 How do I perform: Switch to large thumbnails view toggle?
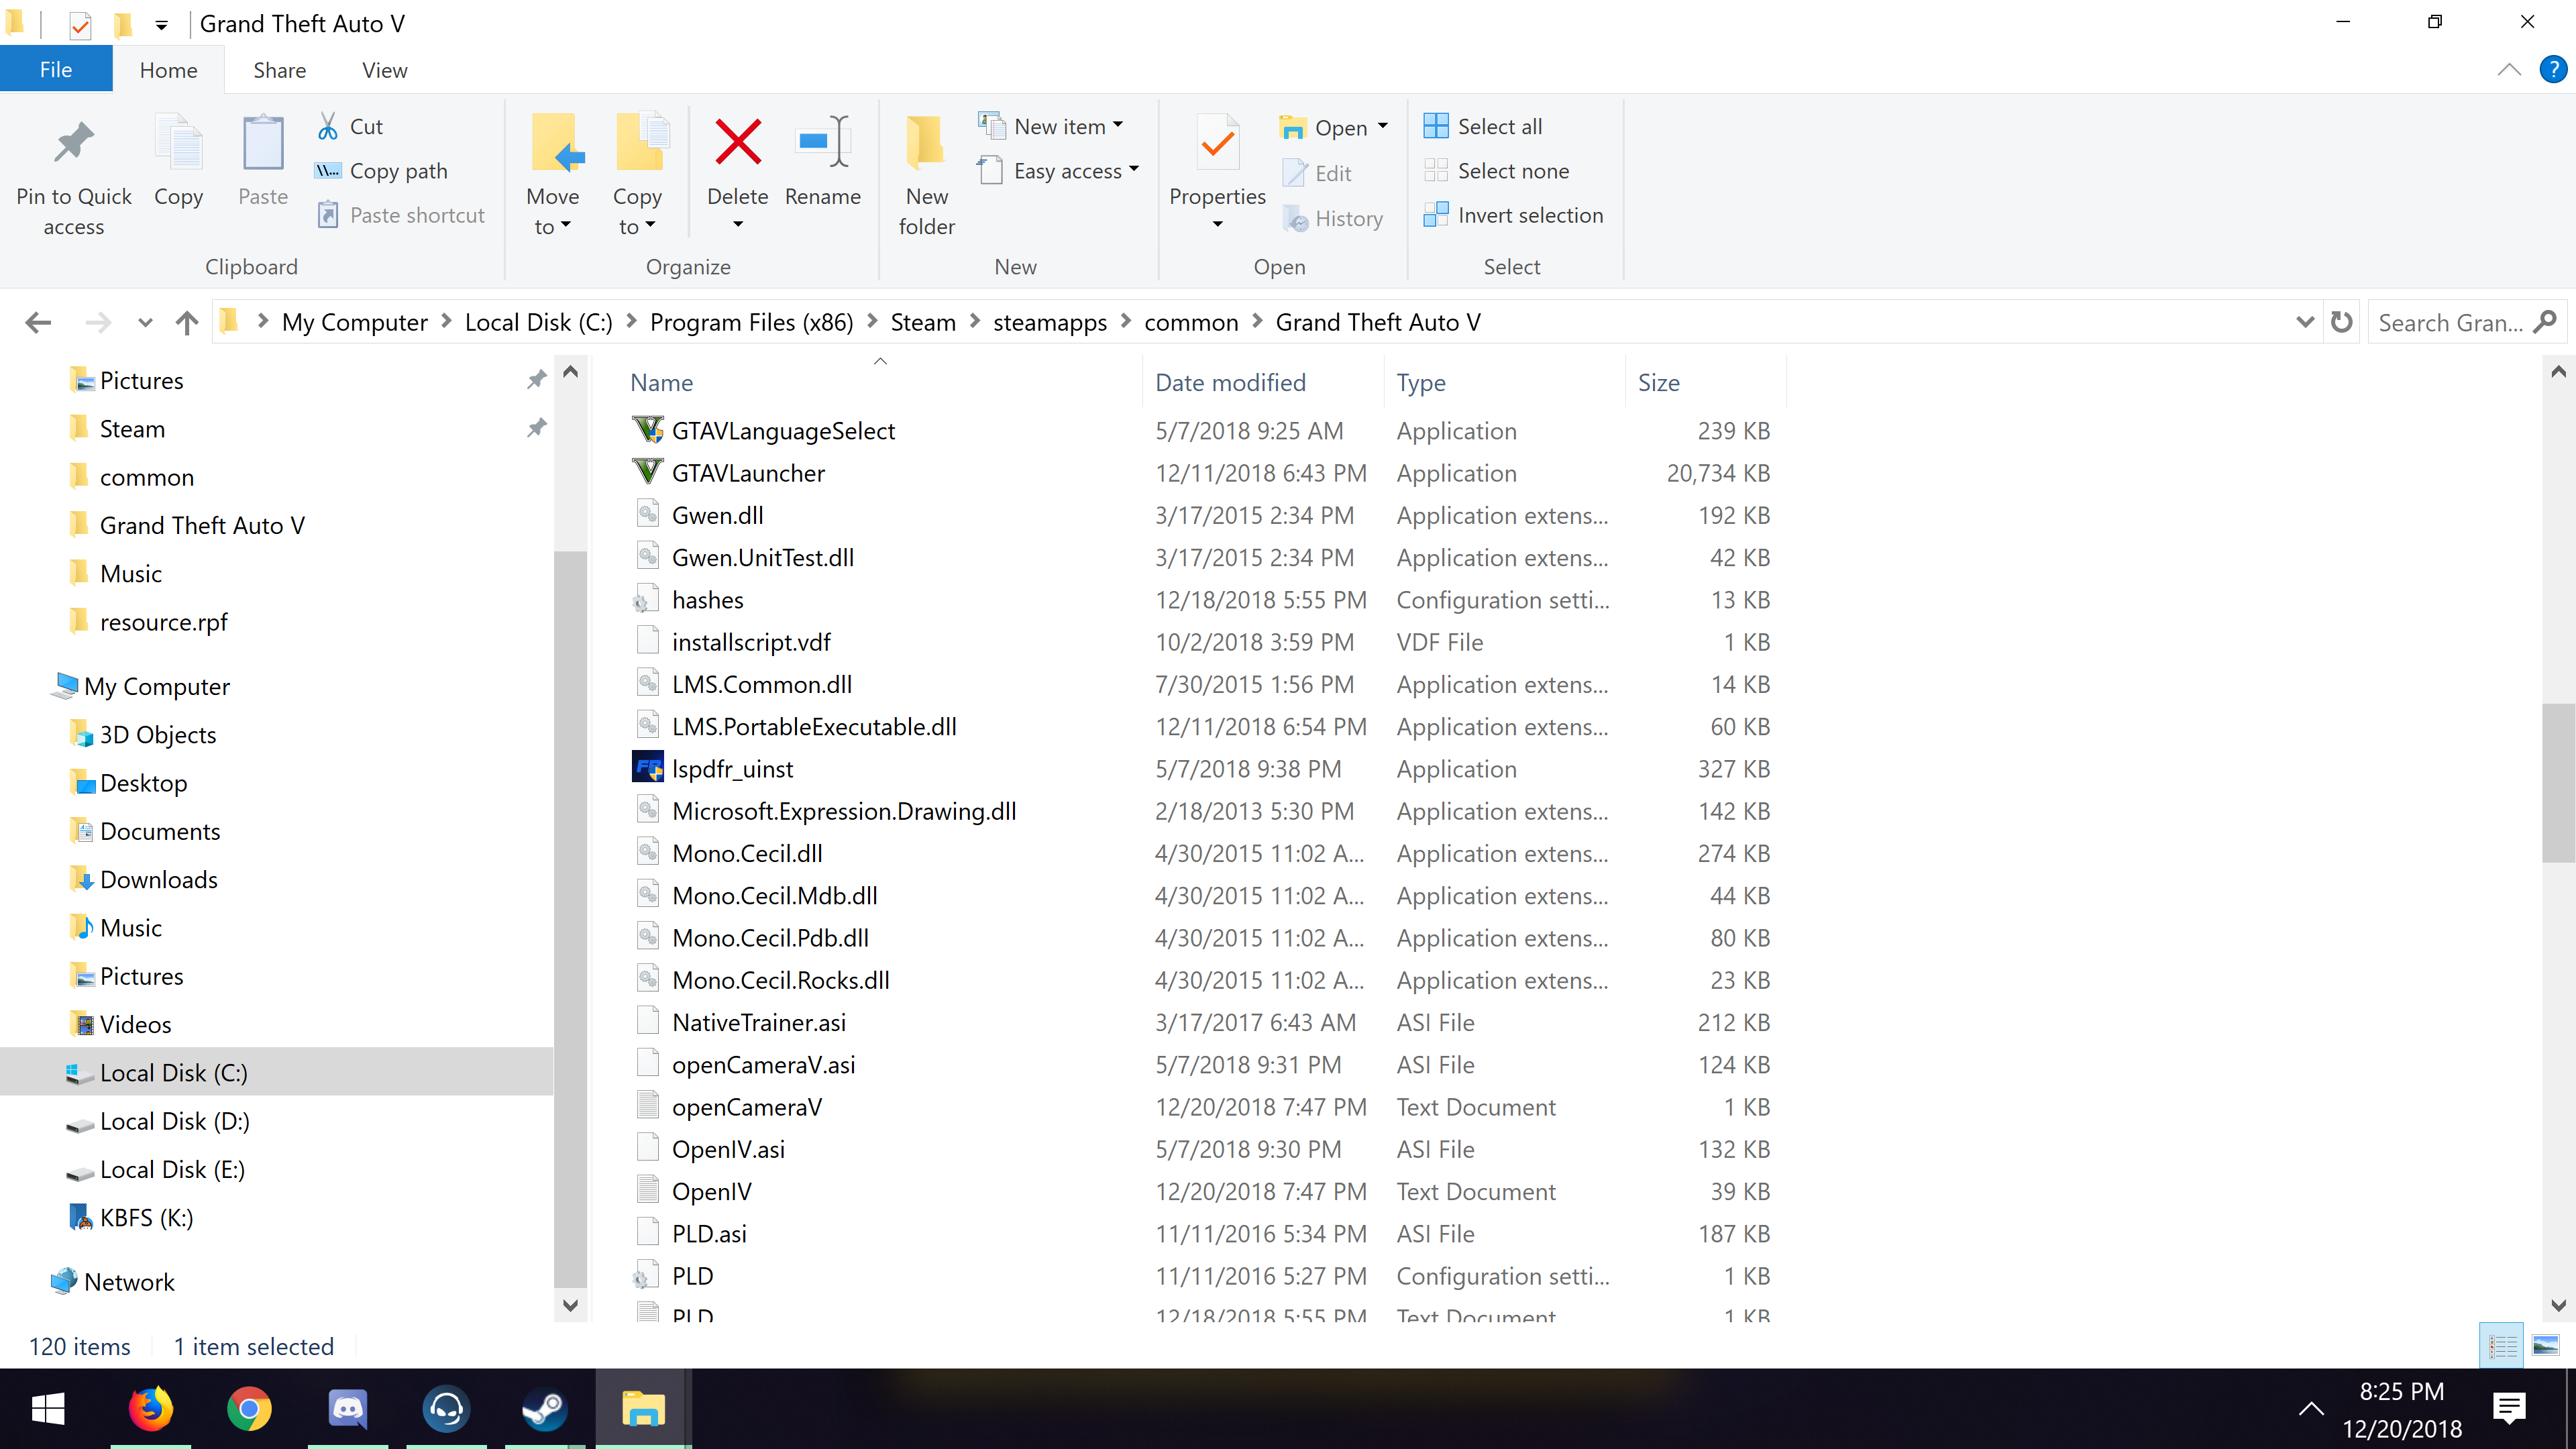tap(2545, 1346)
